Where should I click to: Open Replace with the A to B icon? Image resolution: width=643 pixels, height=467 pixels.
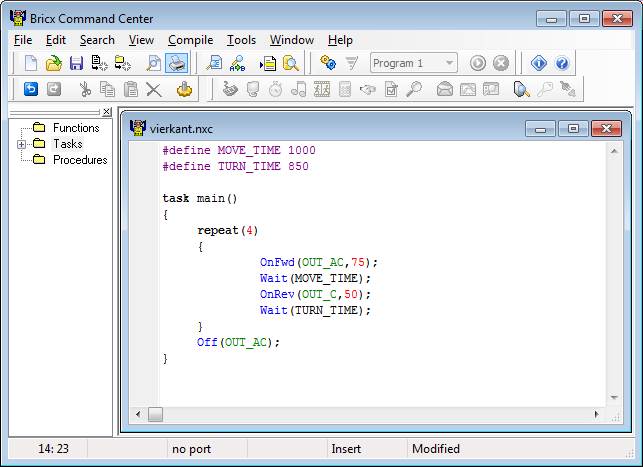[237, 64]
